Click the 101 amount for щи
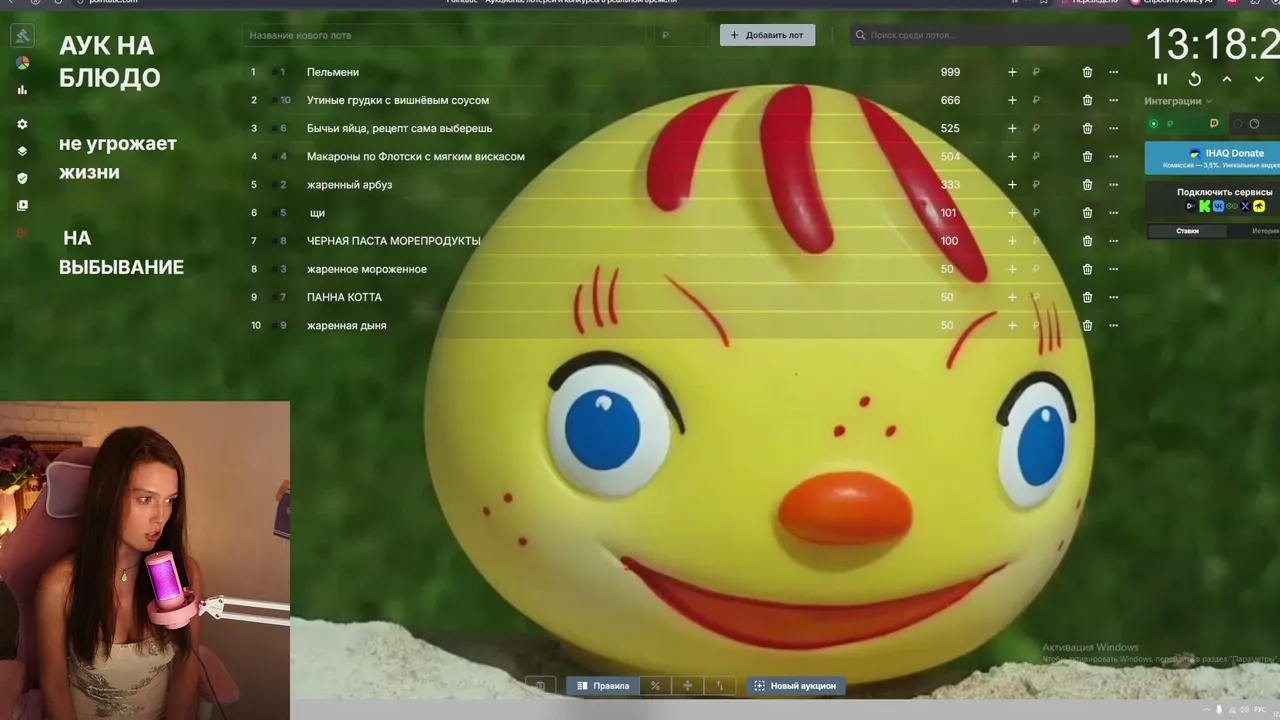 click(948, 212)
